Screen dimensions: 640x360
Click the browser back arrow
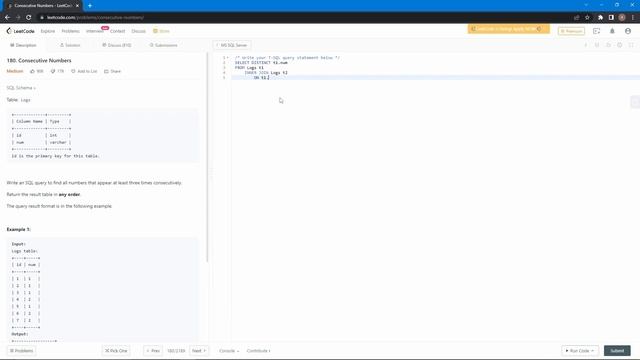tap(7, 18)
